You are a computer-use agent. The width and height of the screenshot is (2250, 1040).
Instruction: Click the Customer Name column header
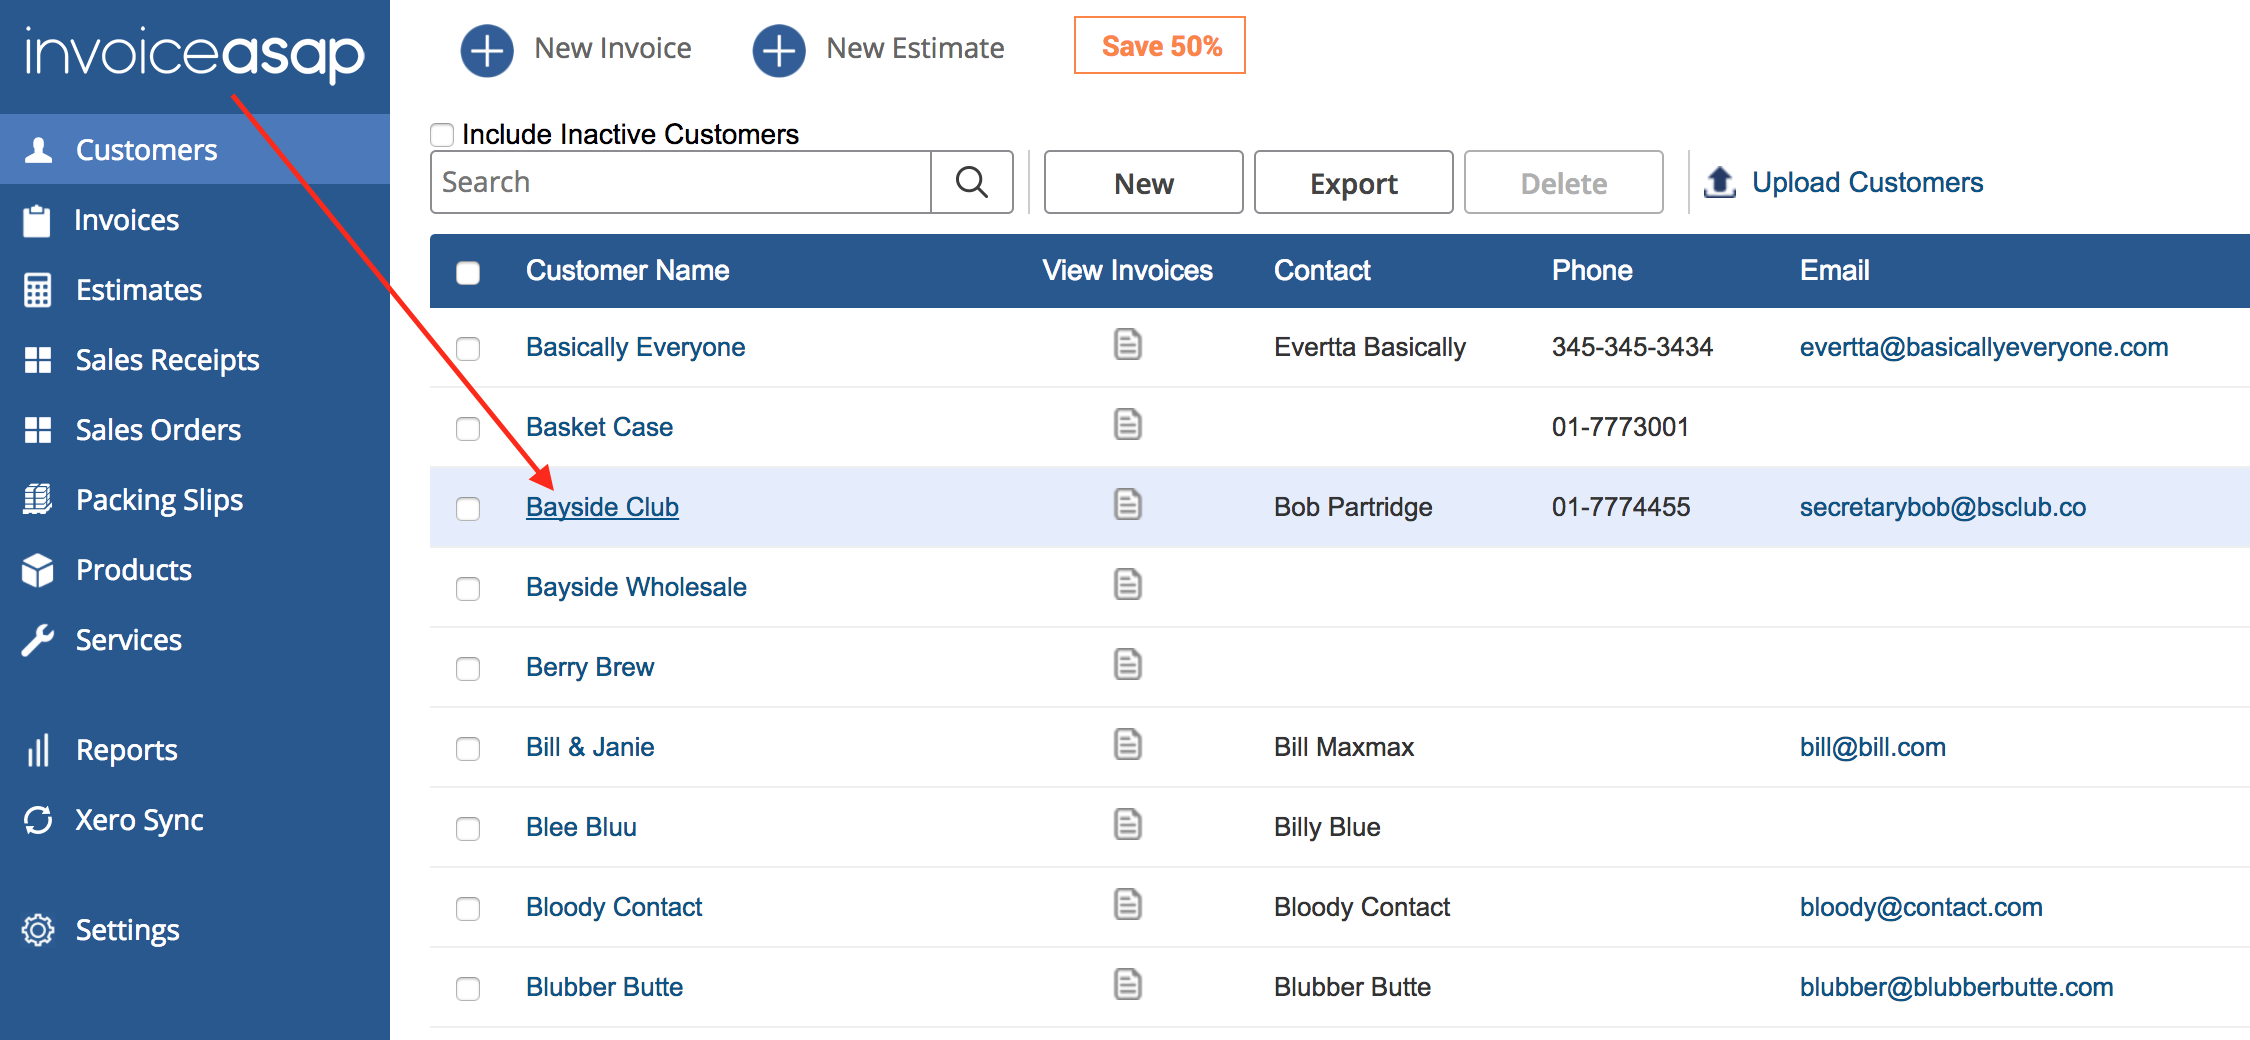(627, 270)
